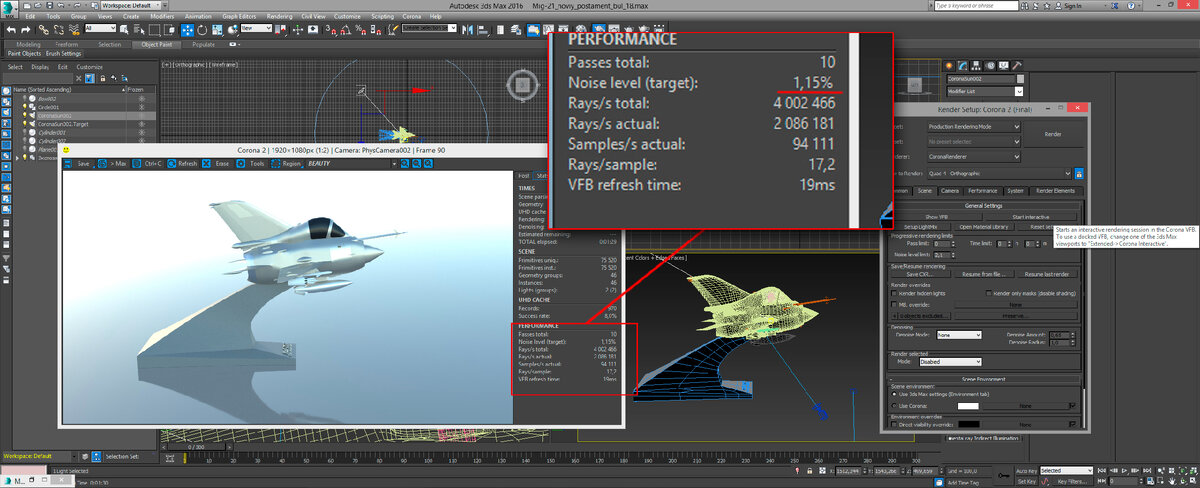Toggle Direct visibility override checkbox
The image size is (1200, 488).
point(894,424)
